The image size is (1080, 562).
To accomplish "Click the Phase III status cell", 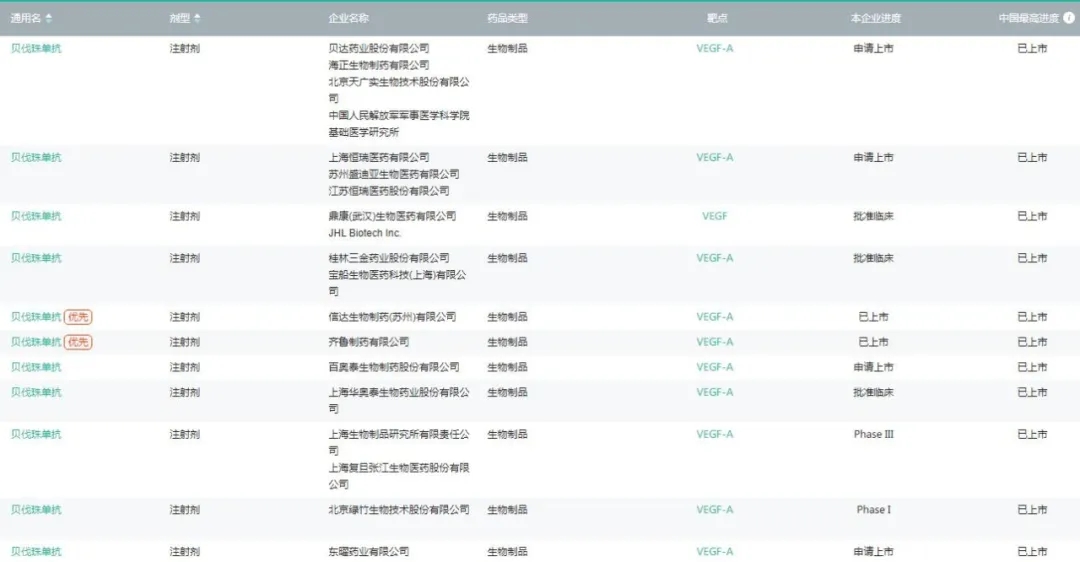I will tap(874, 434).
